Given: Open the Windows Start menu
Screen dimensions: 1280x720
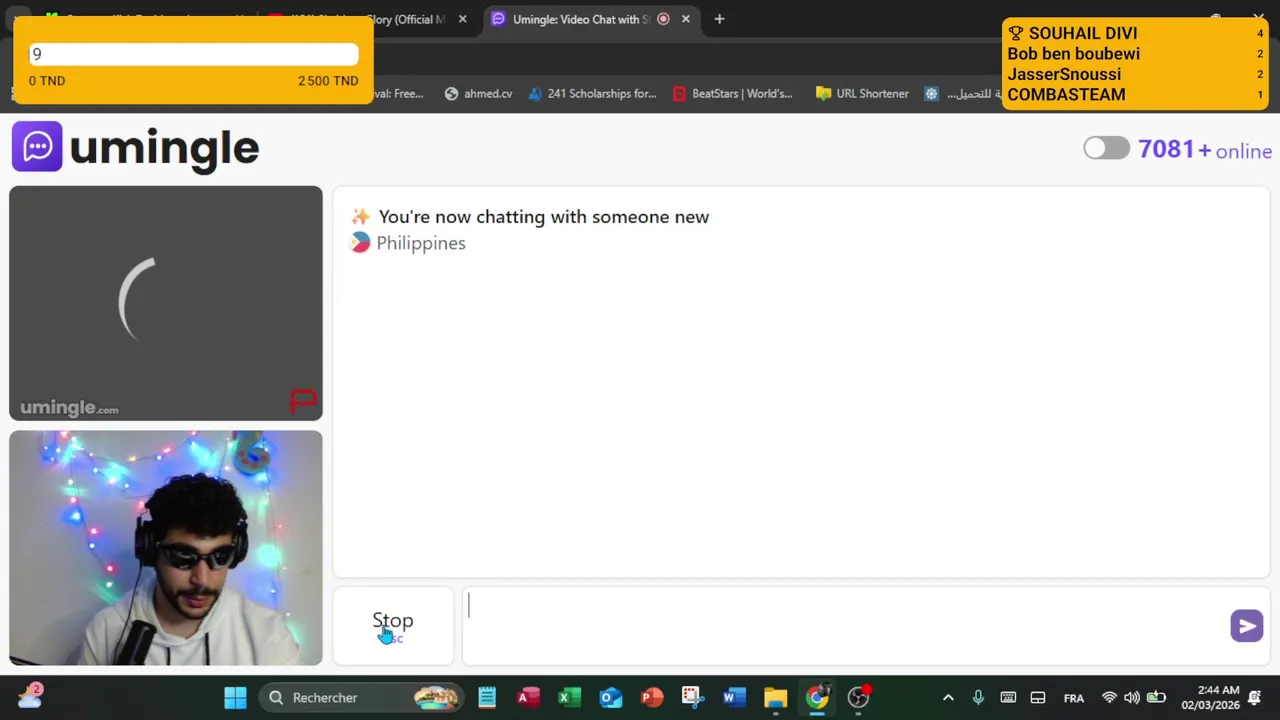Looking at the screenshot, I should 235,697.
